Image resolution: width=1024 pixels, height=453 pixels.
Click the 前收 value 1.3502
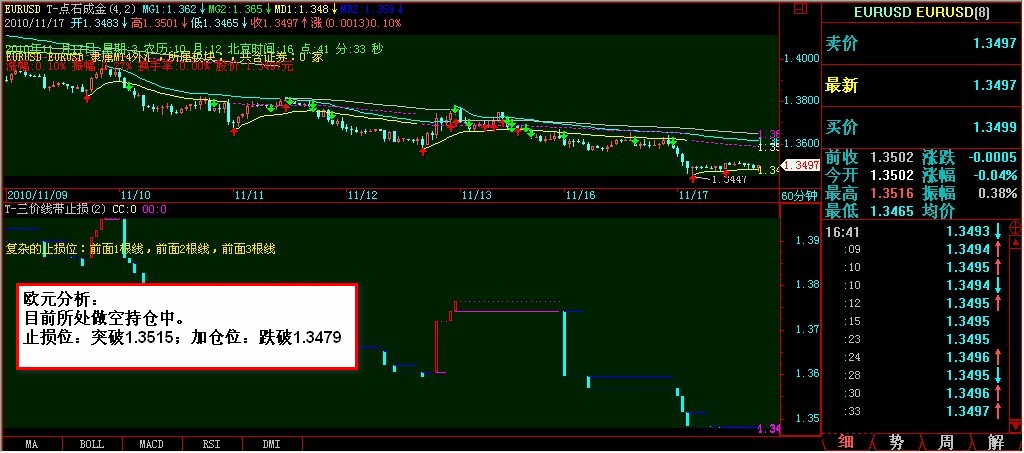891,157
